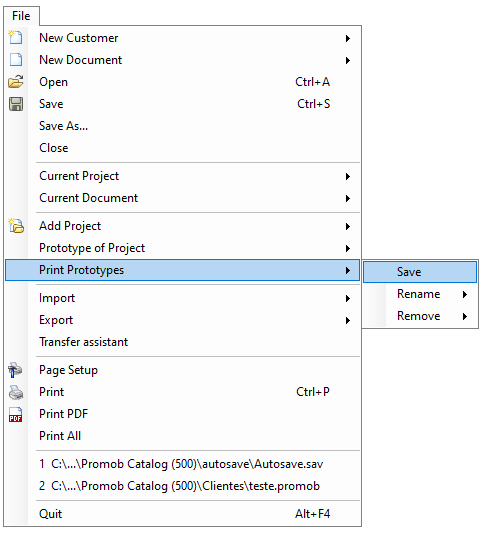Click the Page Setup printer icon

[15, 370]
